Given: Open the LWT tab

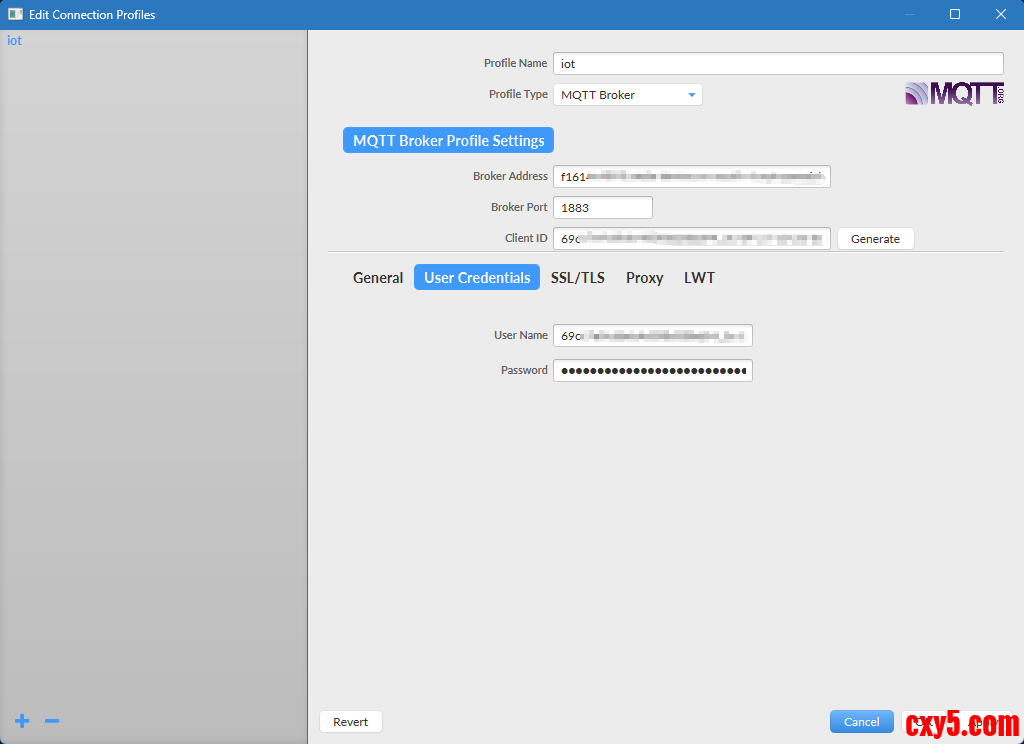Looking at the screenshot, I should (699, 278).
